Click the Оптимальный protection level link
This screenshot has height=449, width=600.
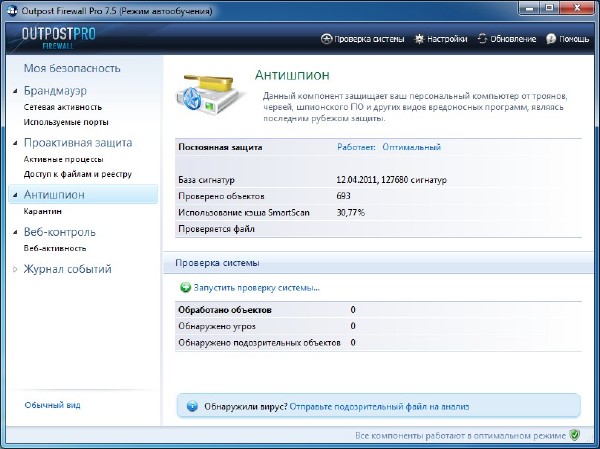(411, 147)
